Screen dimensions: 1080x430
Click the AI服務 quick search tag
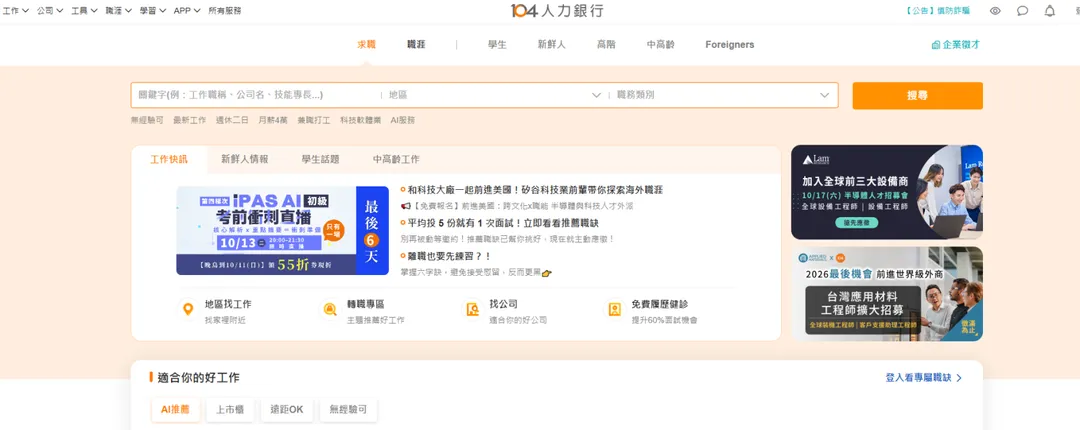click(403, 120)
